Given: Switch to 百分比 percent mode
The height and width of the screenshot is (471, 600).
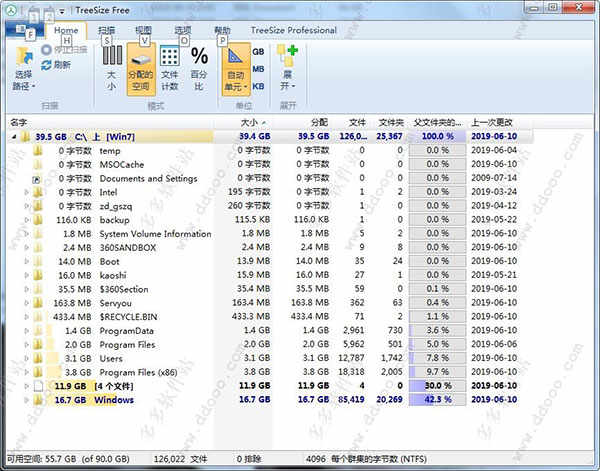Looking at the screenshot, I should coord(199,68).
